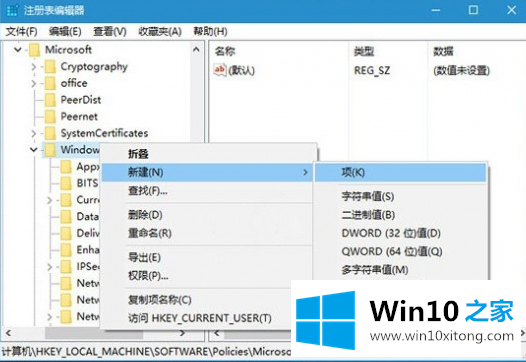
Task: Open the 编辑(E) menu
Action: (65, 32)
